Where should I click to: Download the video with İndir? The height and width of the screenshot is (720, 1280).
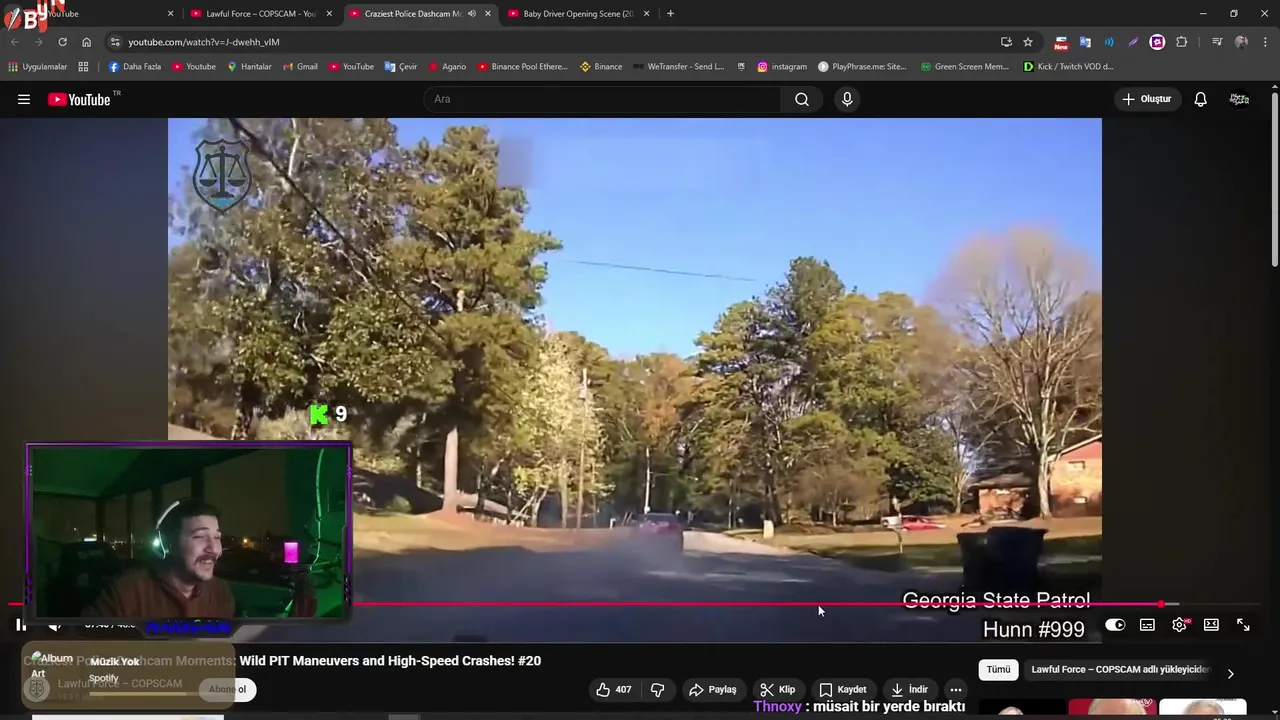[x=909, y=689]
